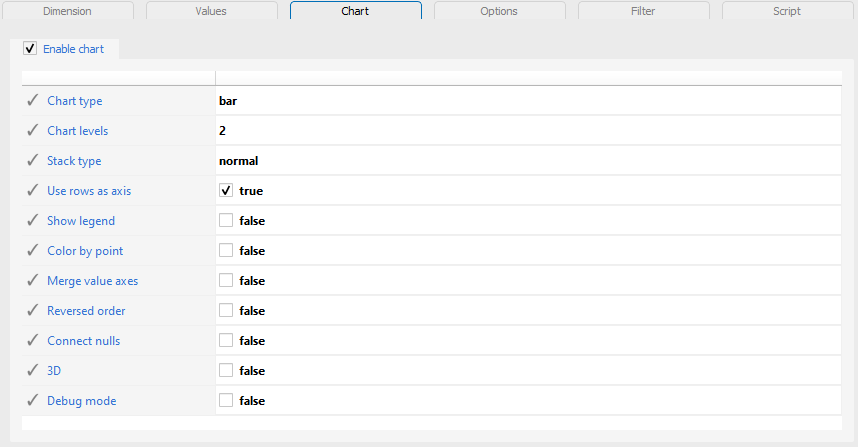Open the Stack type value 'normal'
The image size is (858, 447).
(x=528, y=160)
